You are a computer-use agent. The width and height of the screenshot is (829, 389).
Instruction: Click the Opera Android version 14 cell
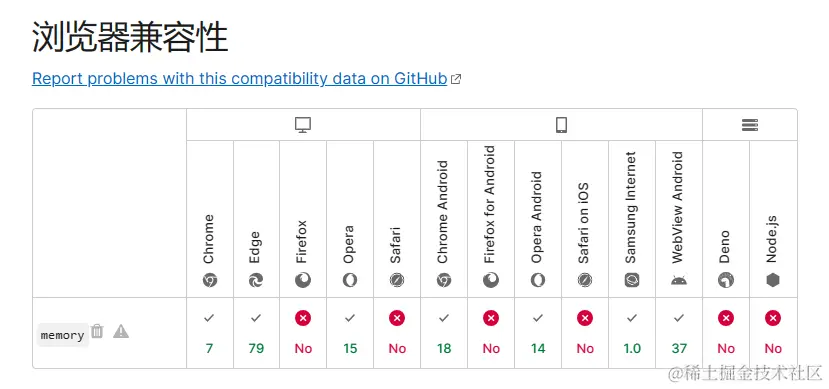pos(538,333)
